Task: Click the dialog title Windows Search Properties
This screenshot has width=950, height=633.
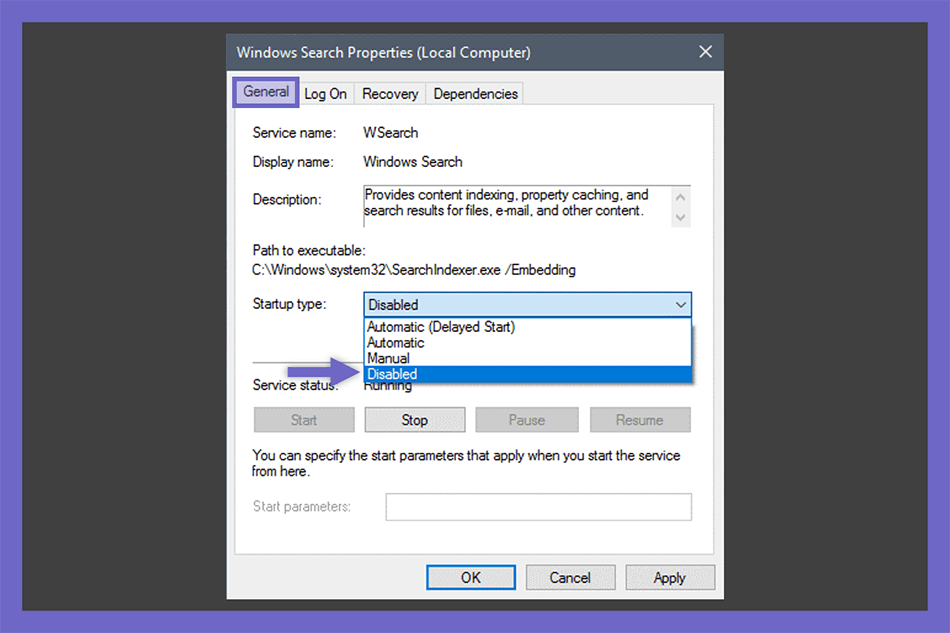Action: [x=384, y=53]
